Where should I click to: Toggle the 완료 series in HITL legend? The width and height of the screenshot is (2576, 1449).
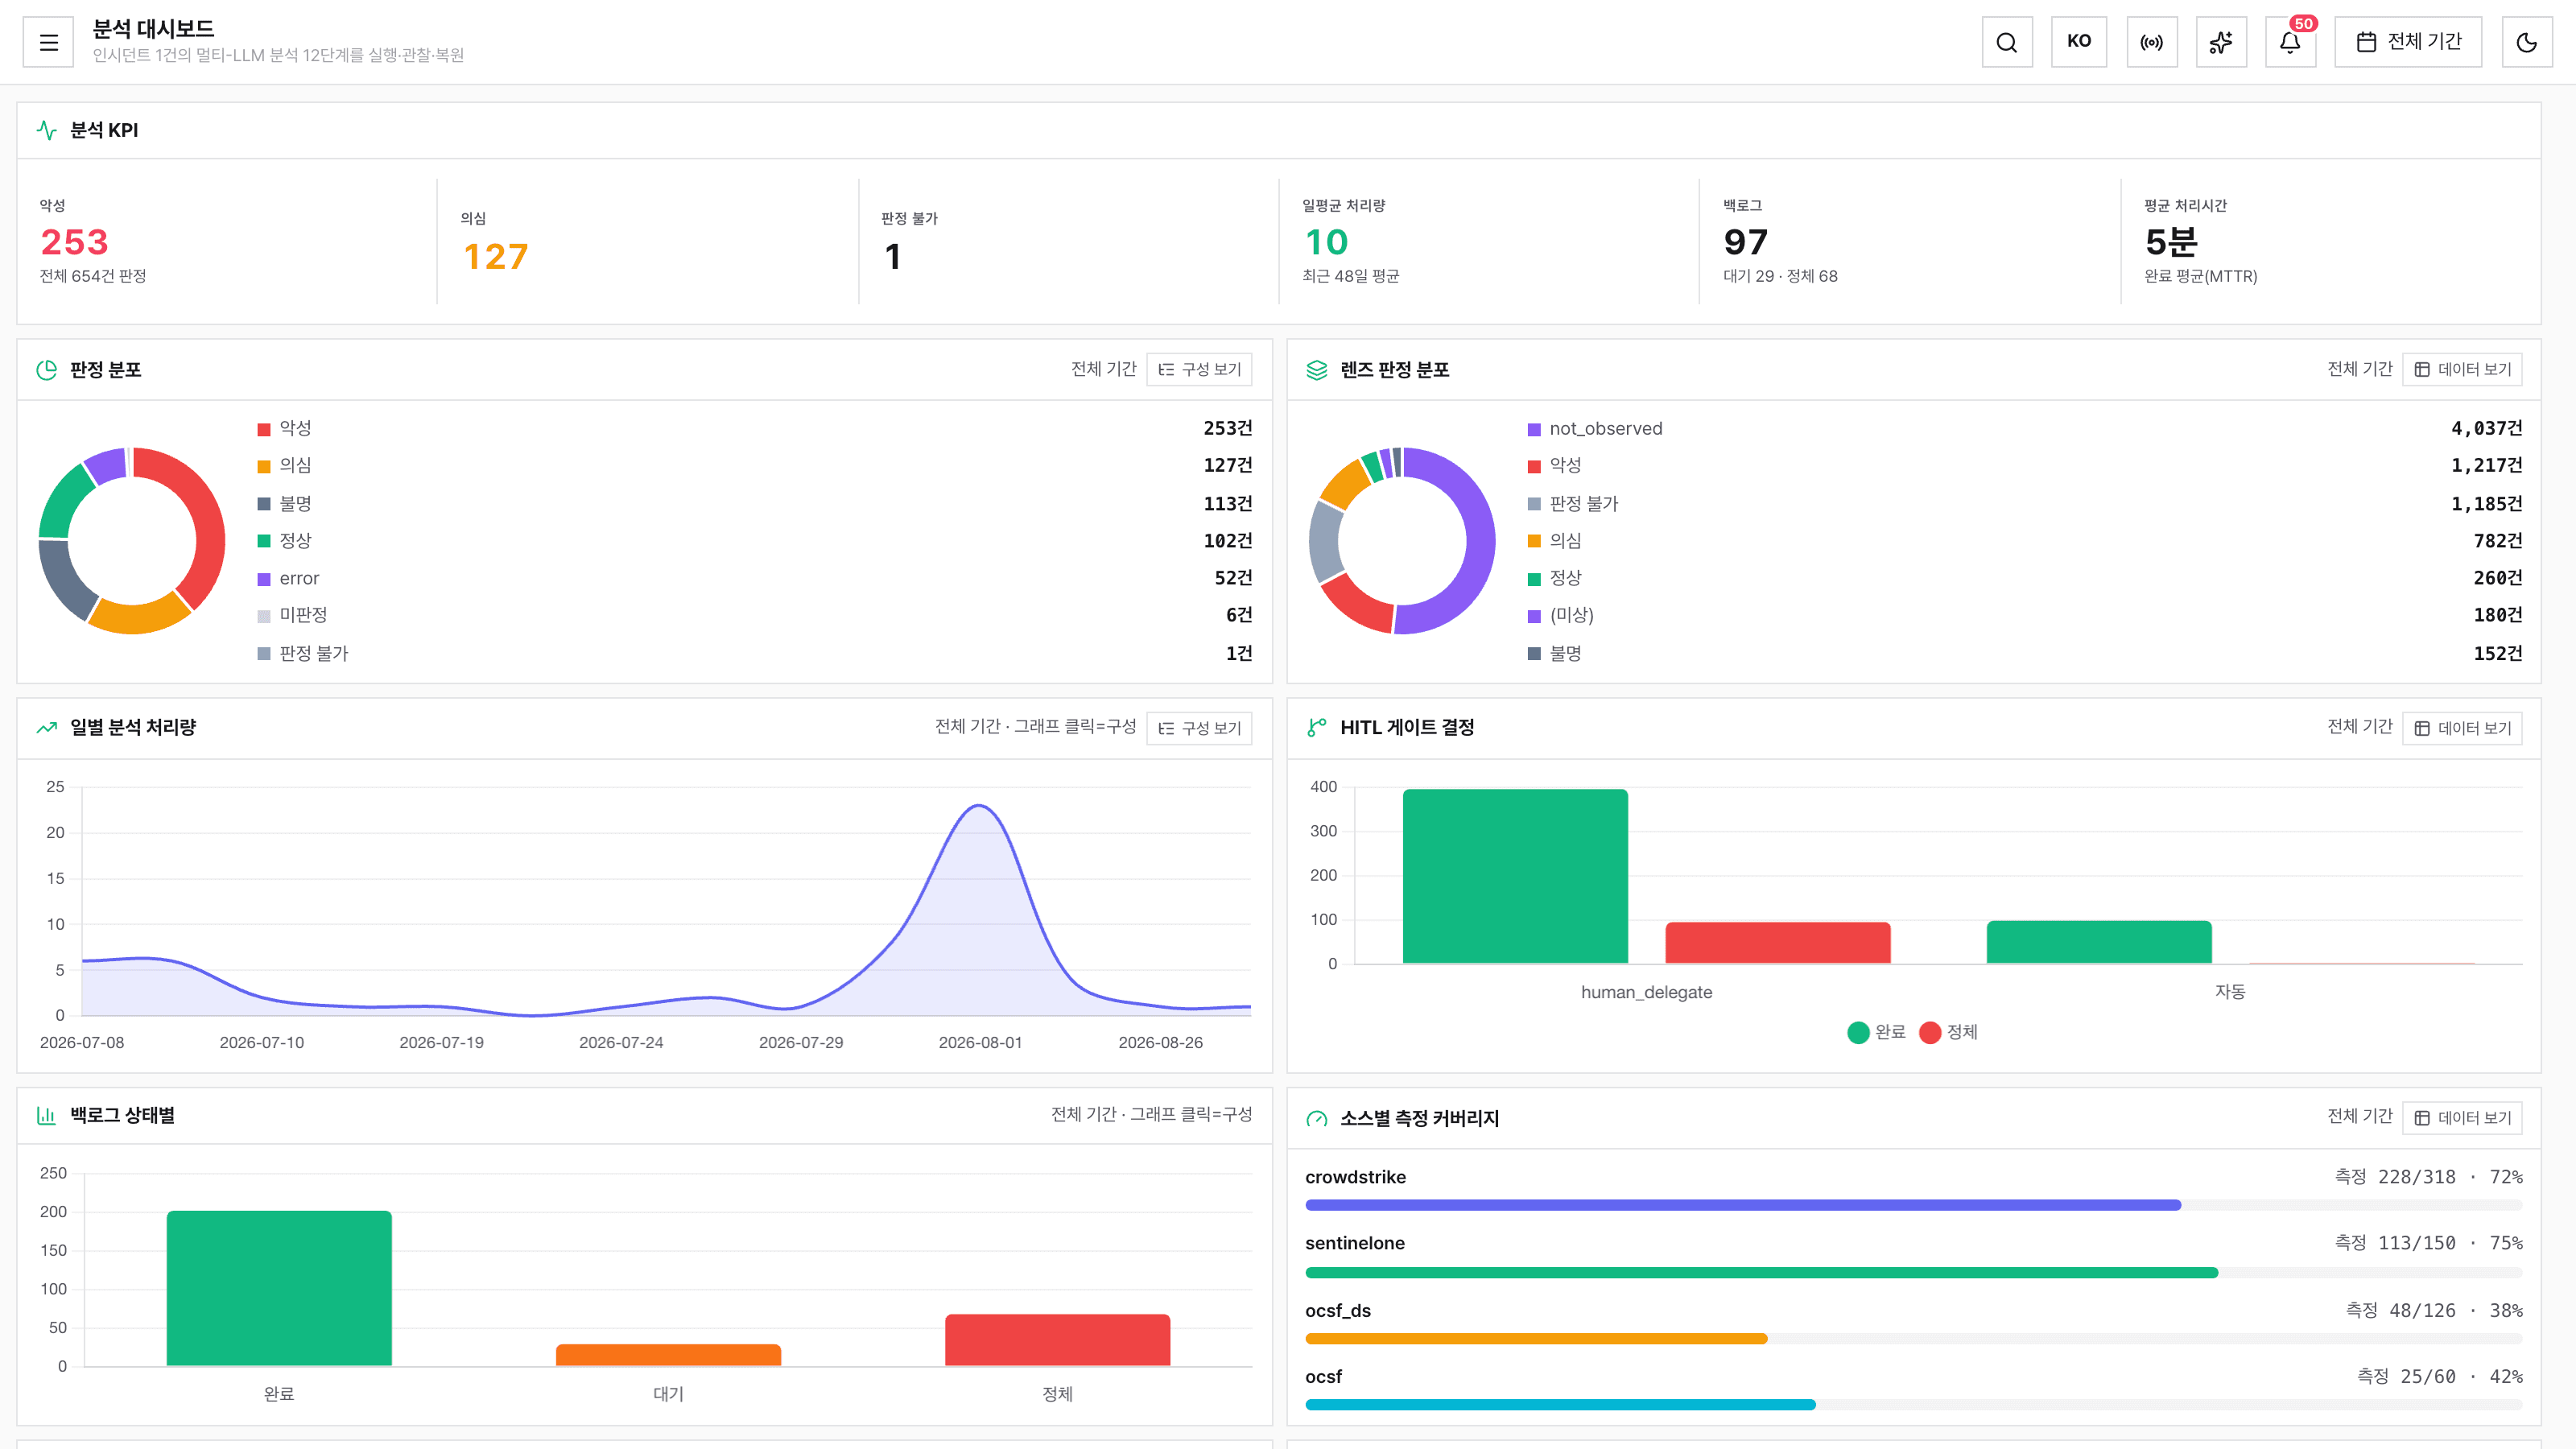point(1877,1032)
